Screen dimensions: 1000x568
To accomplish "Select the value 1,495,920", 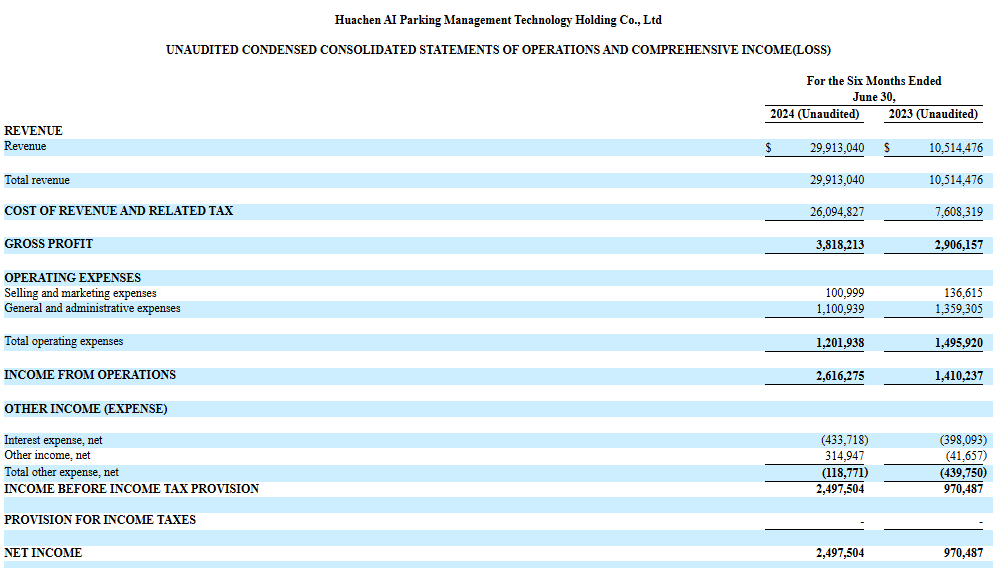I will 959,343.
